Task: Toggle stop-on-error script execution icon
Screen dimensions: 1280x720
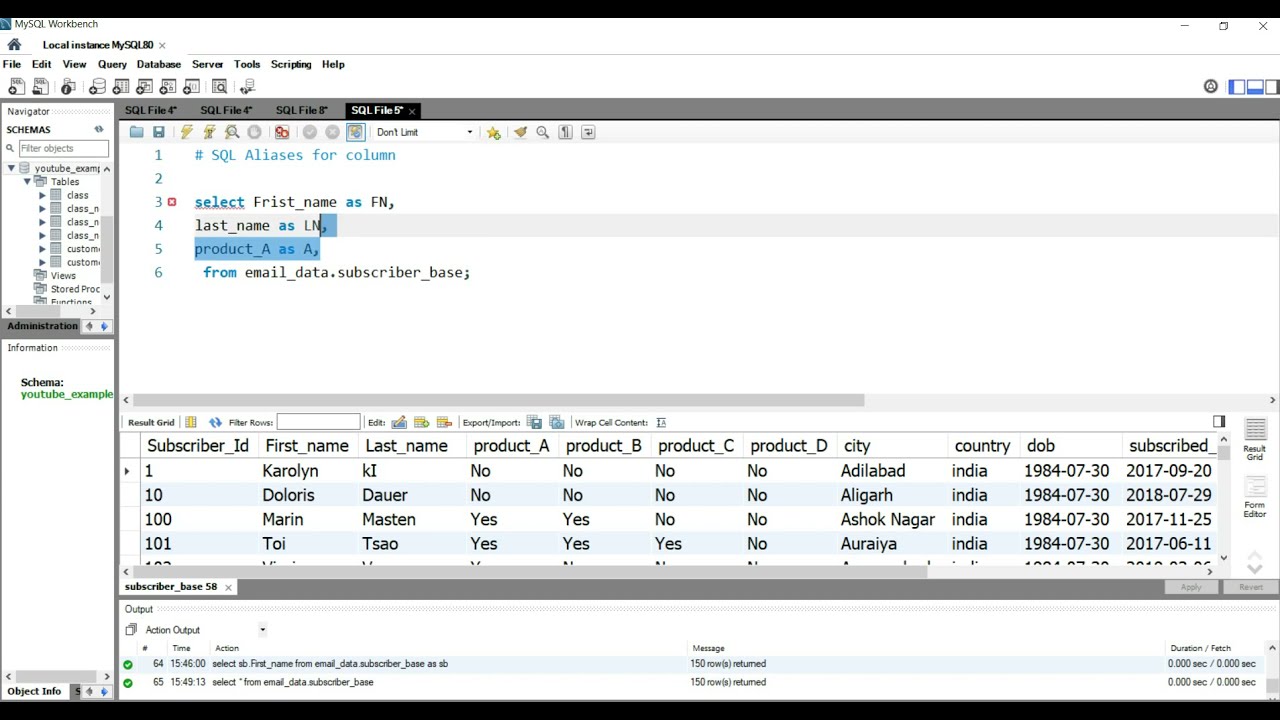Action: pyautogui.click(x=282, y=132)
